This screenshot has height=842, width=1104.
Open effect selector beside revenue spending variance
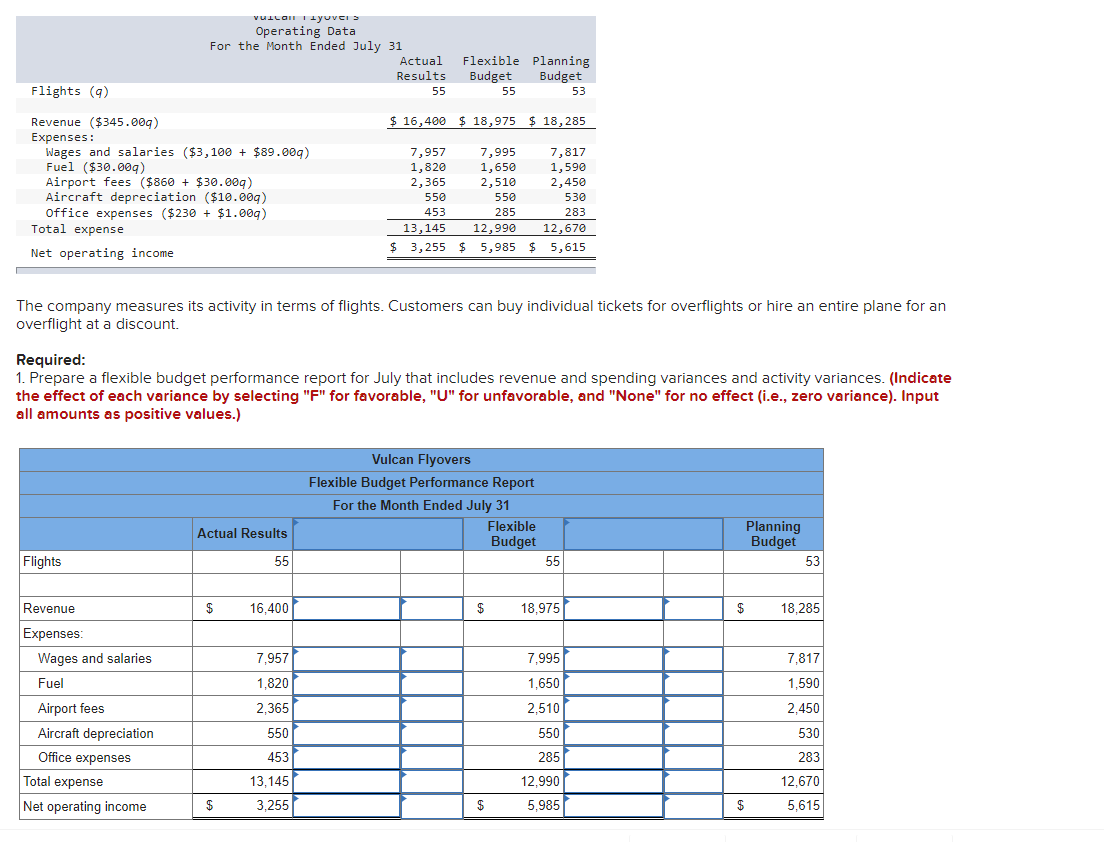pyautogui.click(x=432, y=608)
